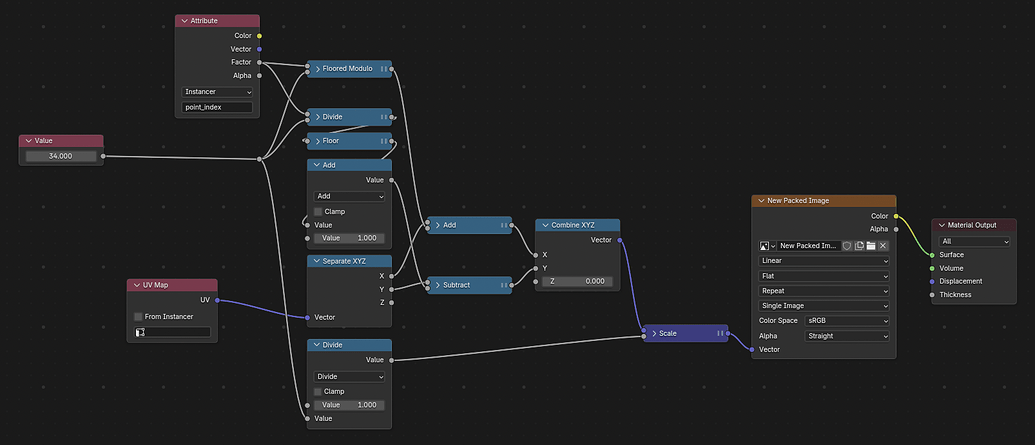Click the Material Output Thickness socket
Screen dimensions: 1035x445
pos(932,294)
